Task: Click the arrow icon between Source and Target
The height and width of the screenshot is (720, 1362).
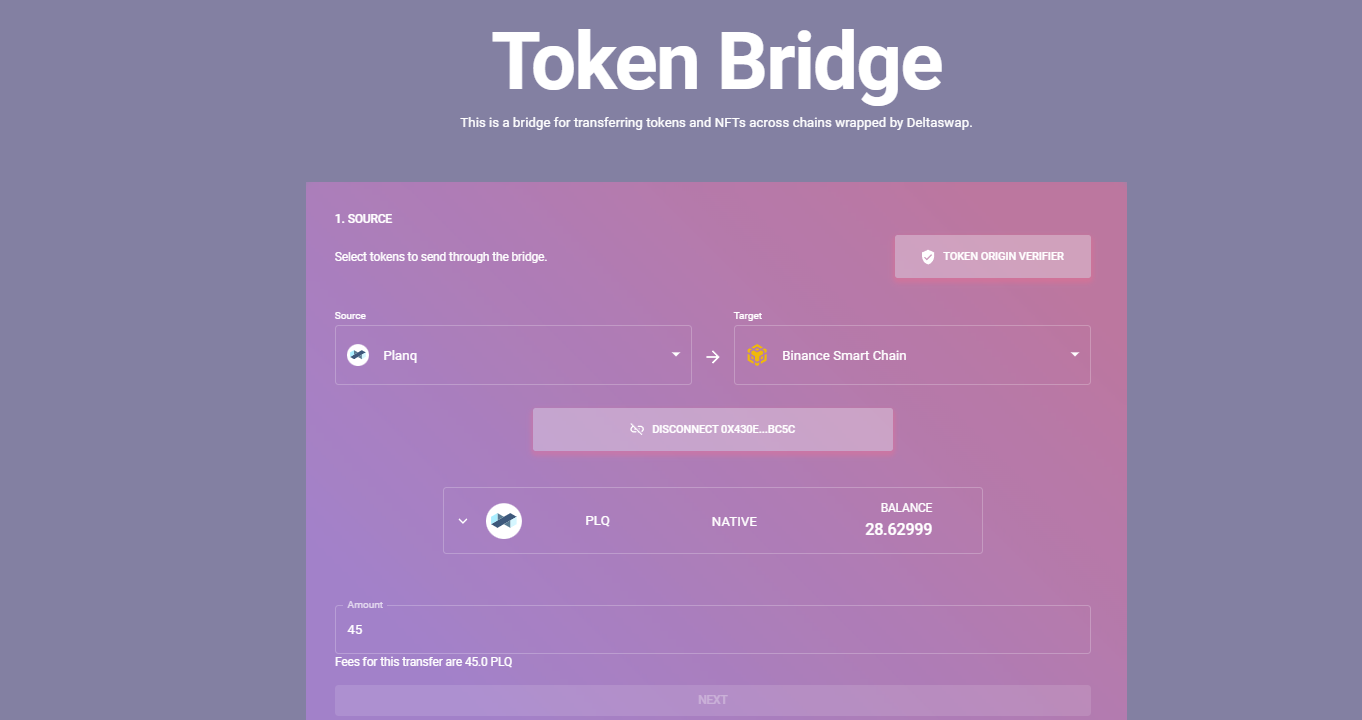Action: [x=713, y=356]
